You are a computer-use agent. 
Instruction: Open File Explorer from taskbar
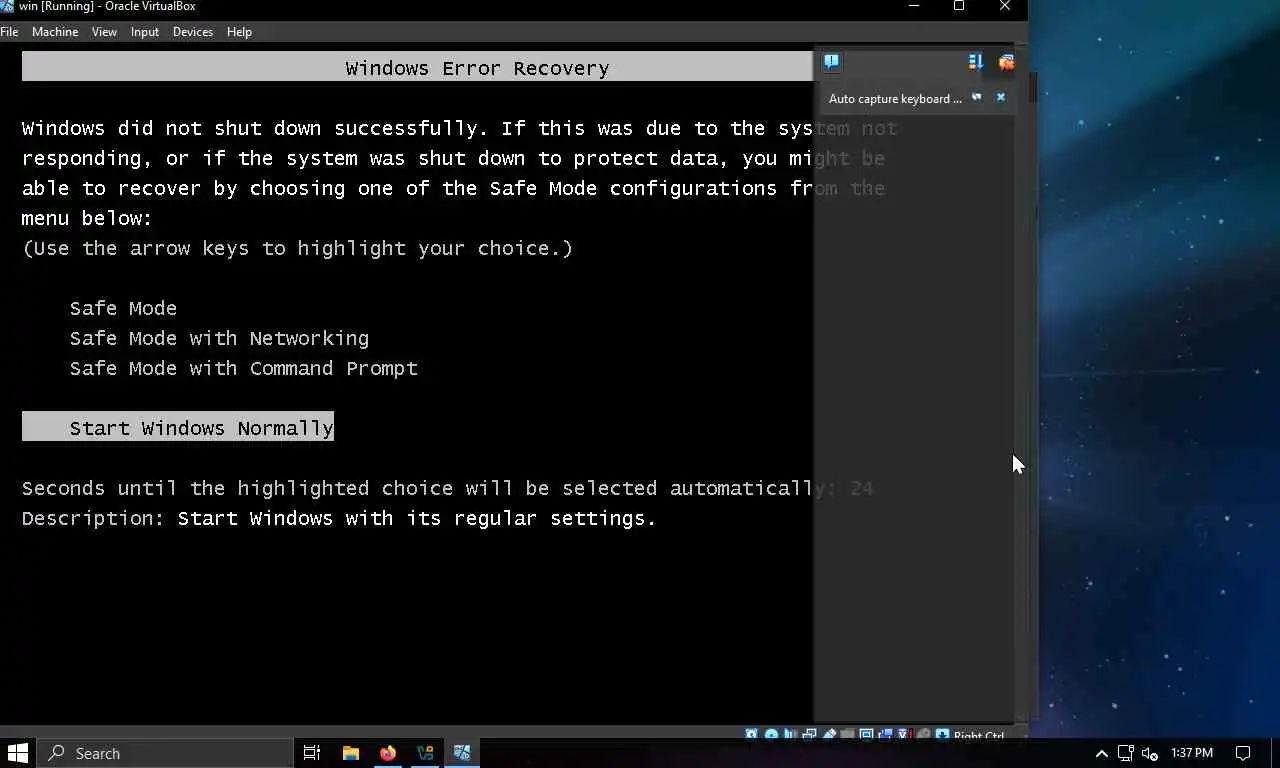(350, 753)
